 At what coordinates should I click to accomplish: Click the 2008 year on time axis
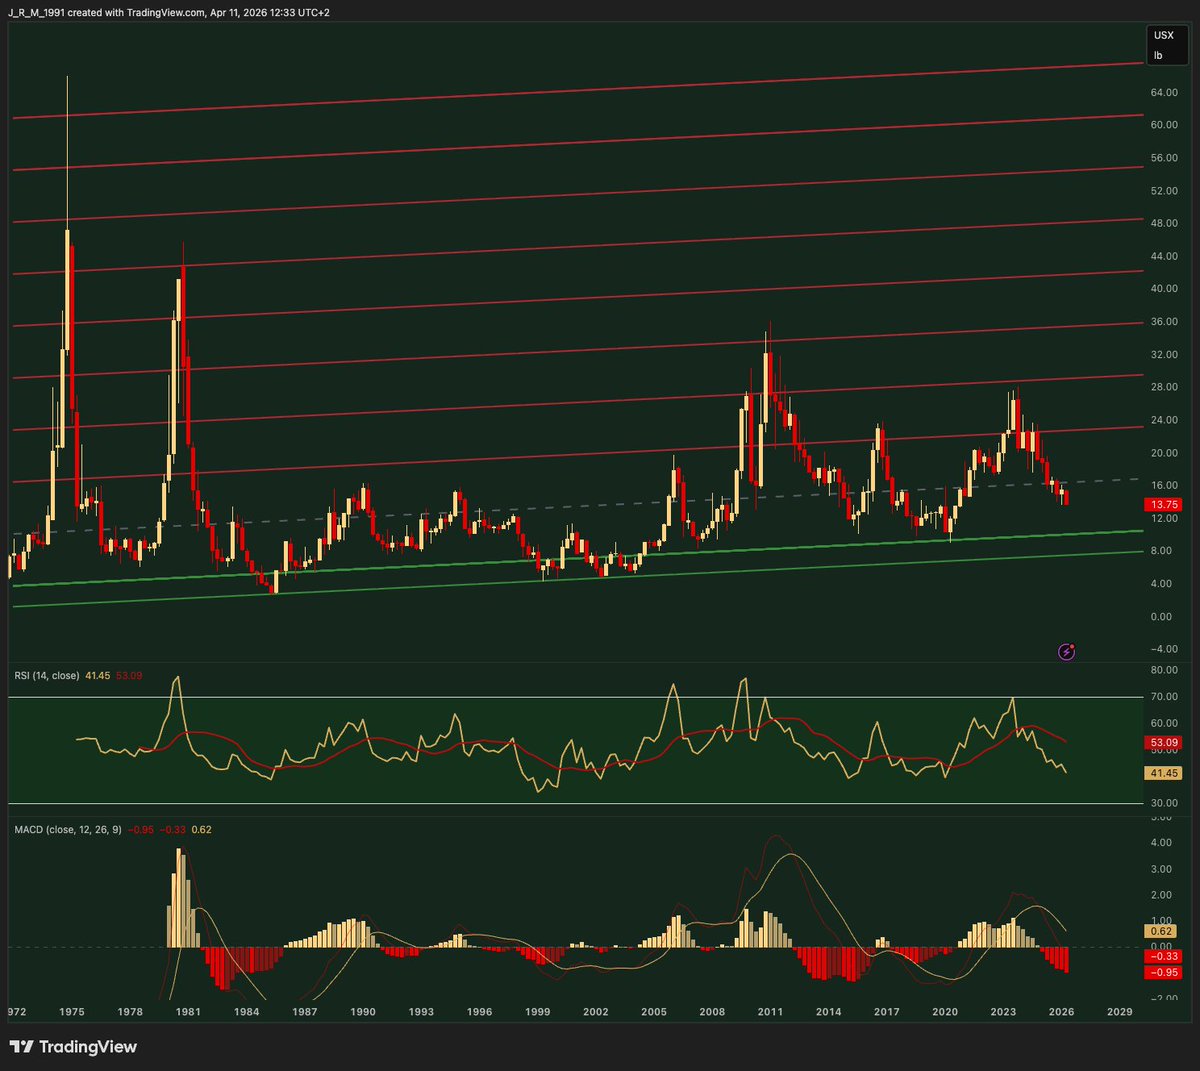[x=712, y=1012]
